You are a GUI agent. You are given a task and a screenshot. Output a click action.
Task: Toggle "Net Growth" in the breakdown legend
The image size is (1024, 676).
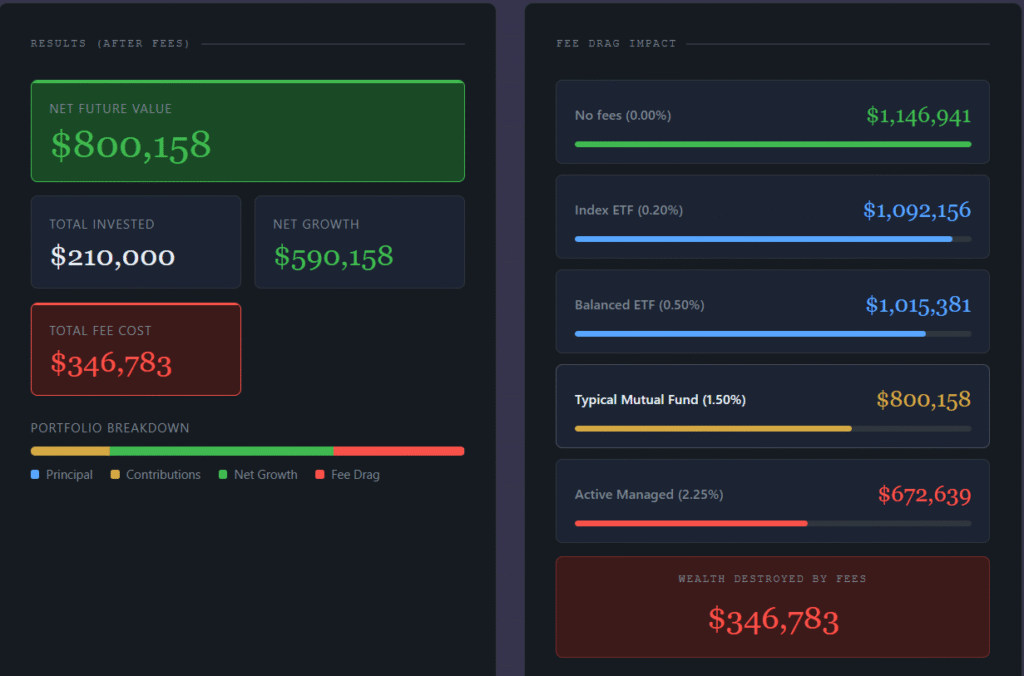click(257, 474)
